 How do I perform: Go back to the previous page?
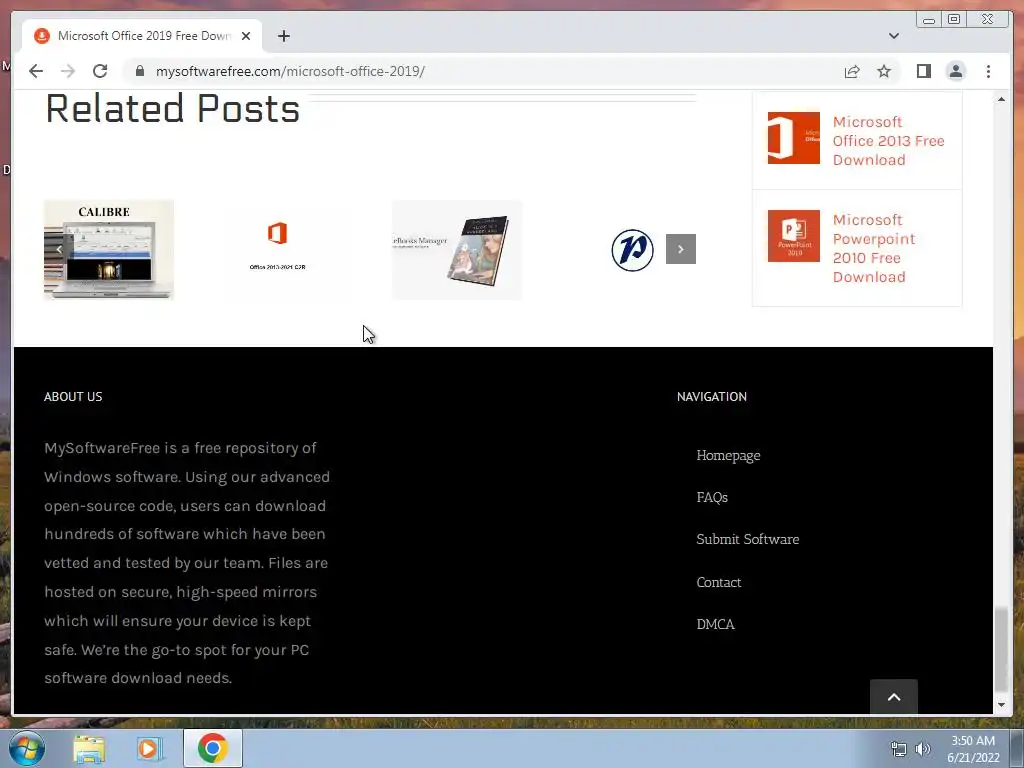36,71
